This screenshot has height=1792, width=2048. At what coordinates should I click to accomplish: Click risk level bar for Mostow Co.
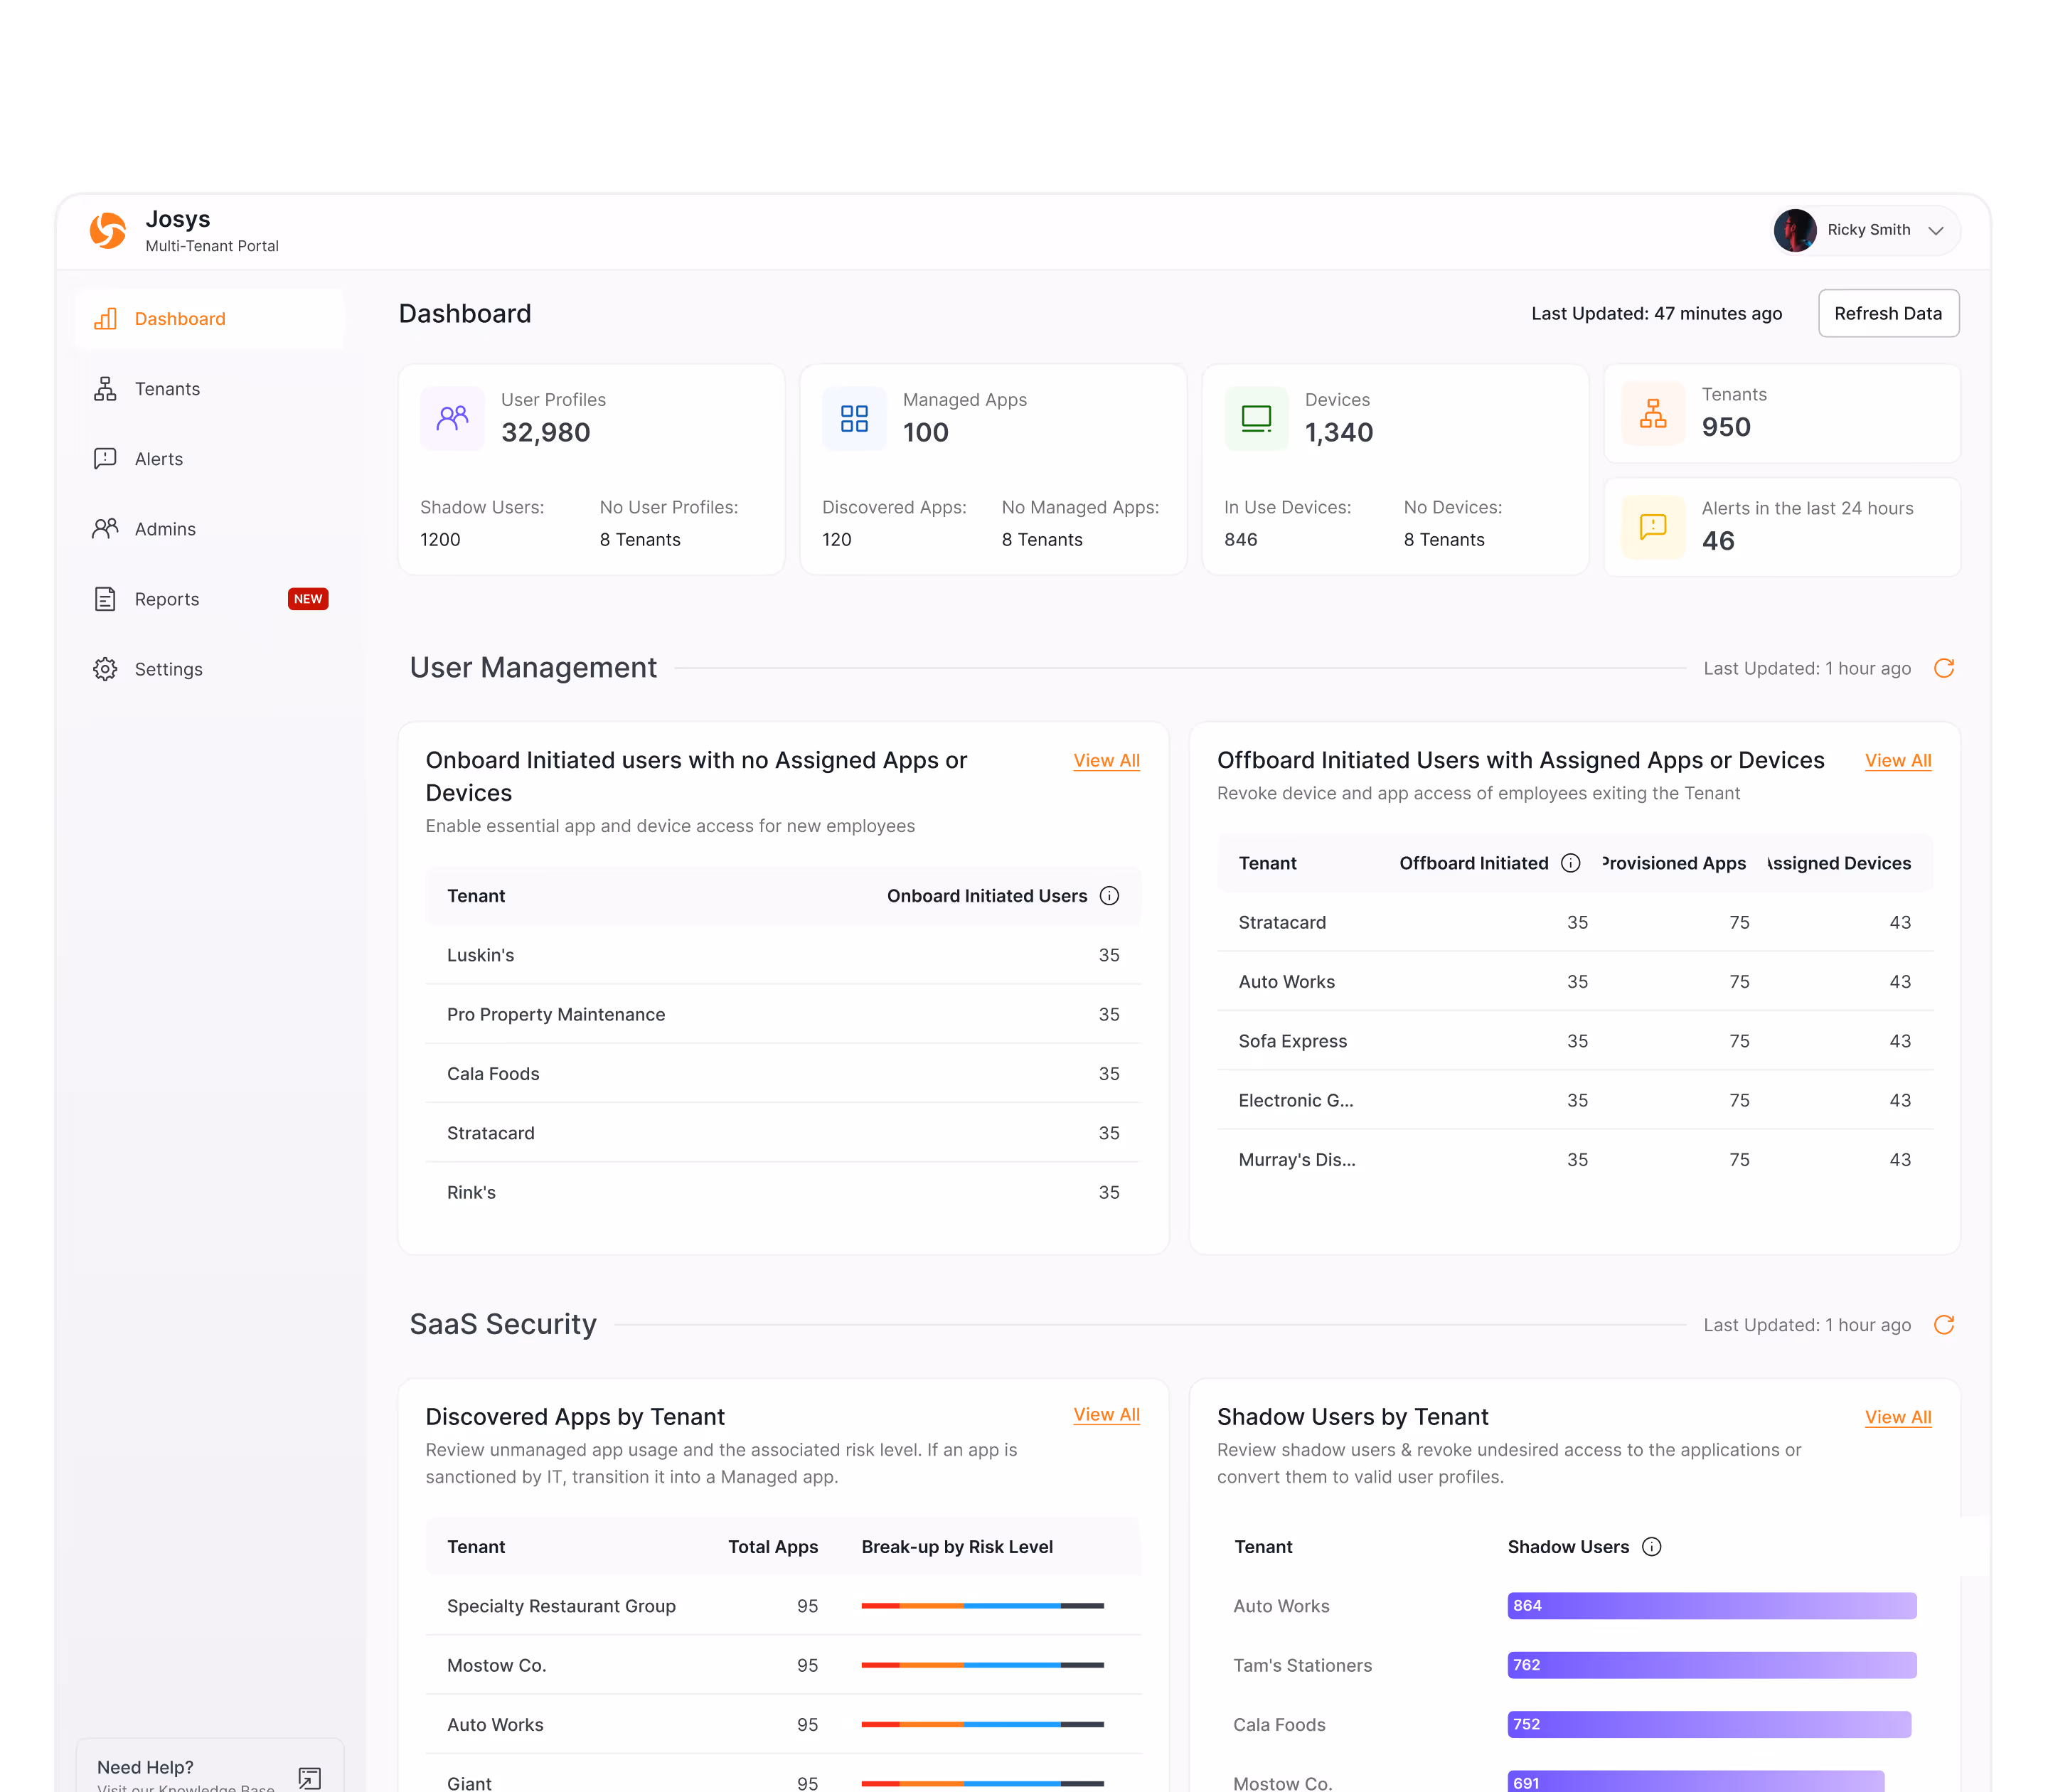(x=982, y=1665)
